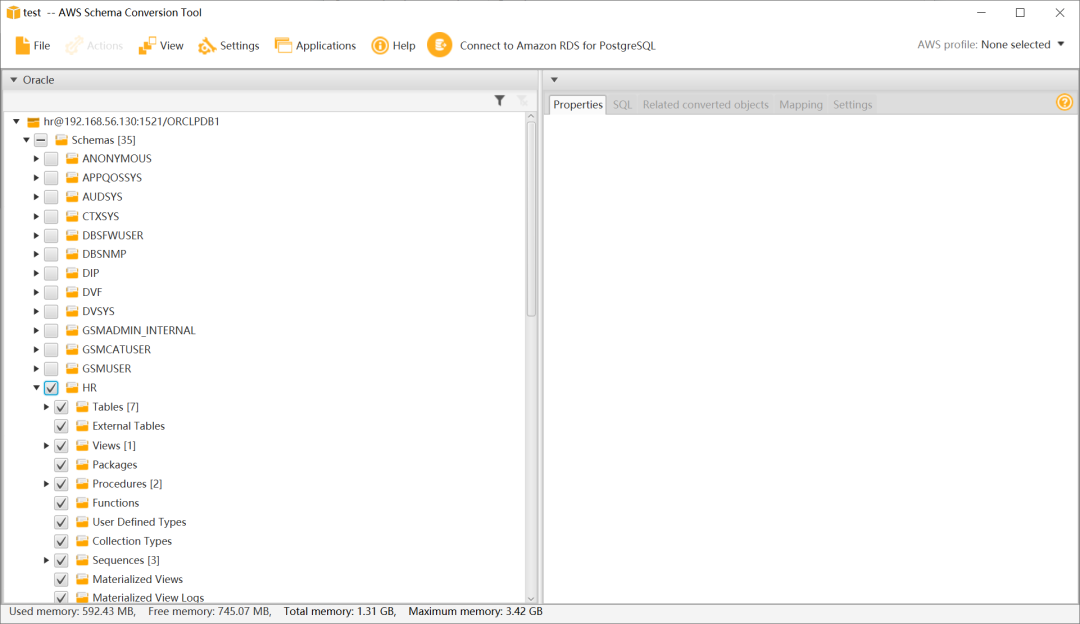Image resolution: width=1080 pixels, height=624 pixels.
Task: Open the Related converted objects tab
Action: 705,105
